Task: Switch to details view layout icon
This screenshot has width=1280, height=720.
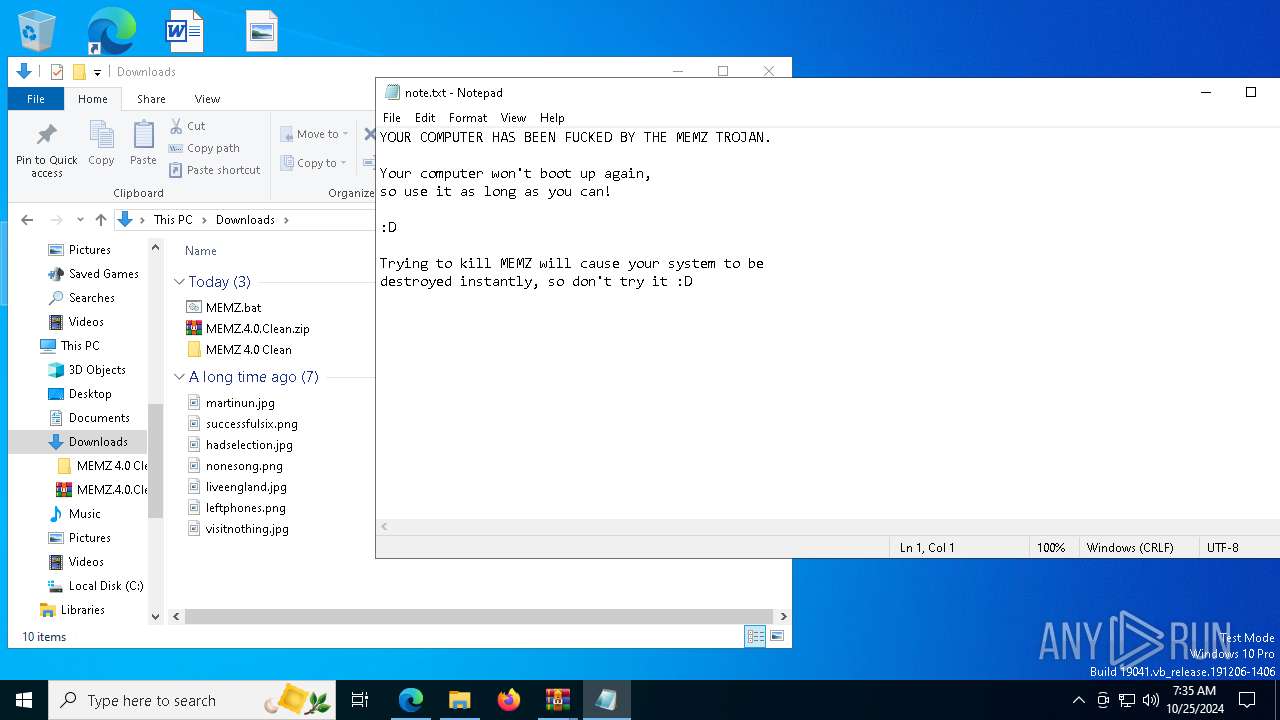Action: pos(755,636)
